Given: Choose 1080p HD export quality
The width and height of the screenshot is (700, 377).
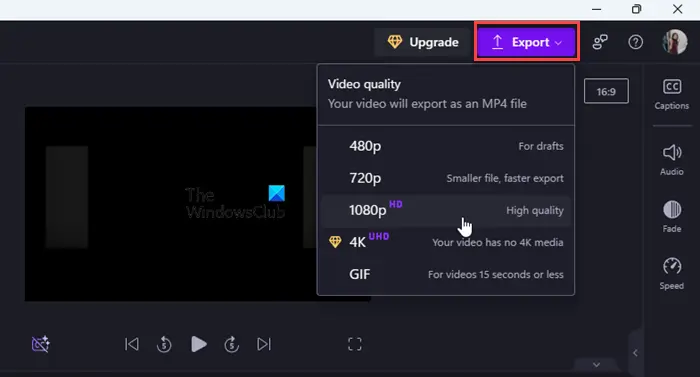Looking at the screenshot, I should [446, 210].
